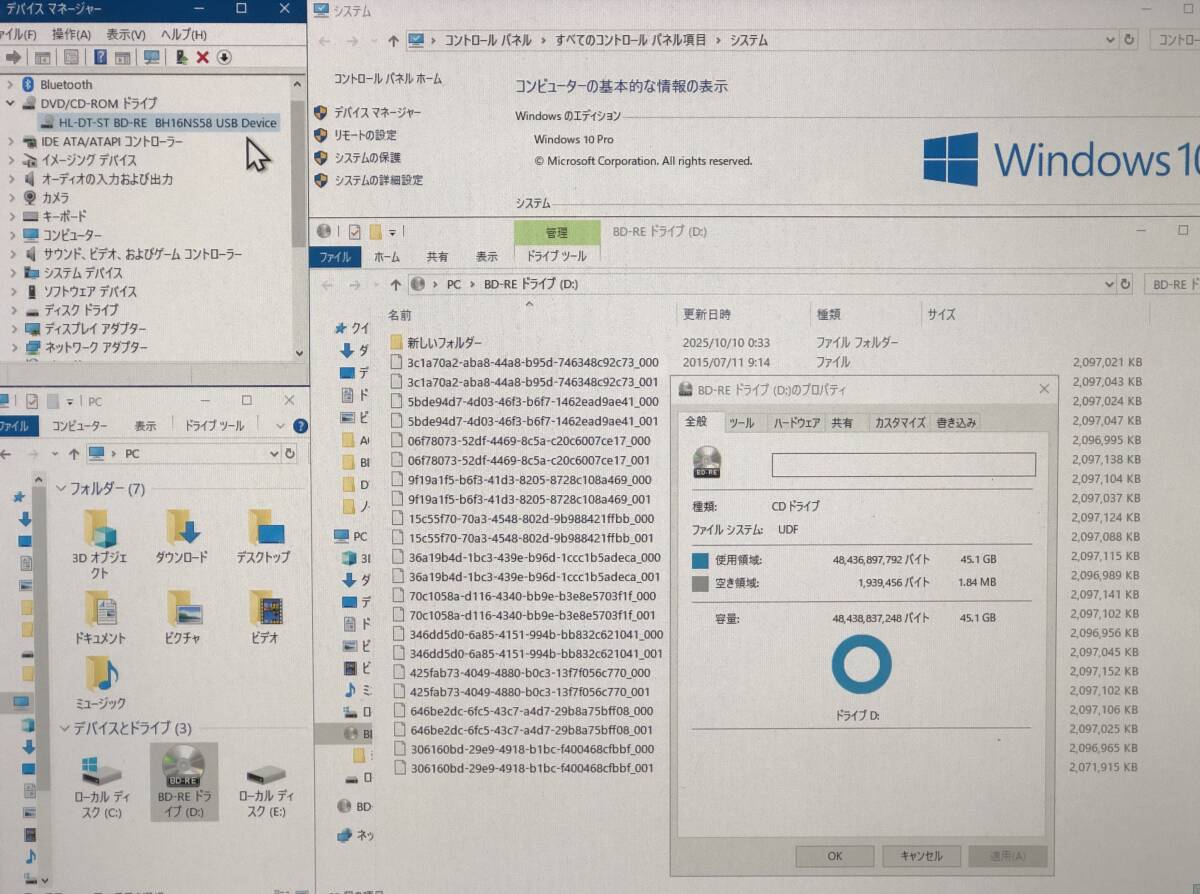The image size is (1200, 894).
Task: Close the BD-RE properties dialog
Action: (1044, 389)
